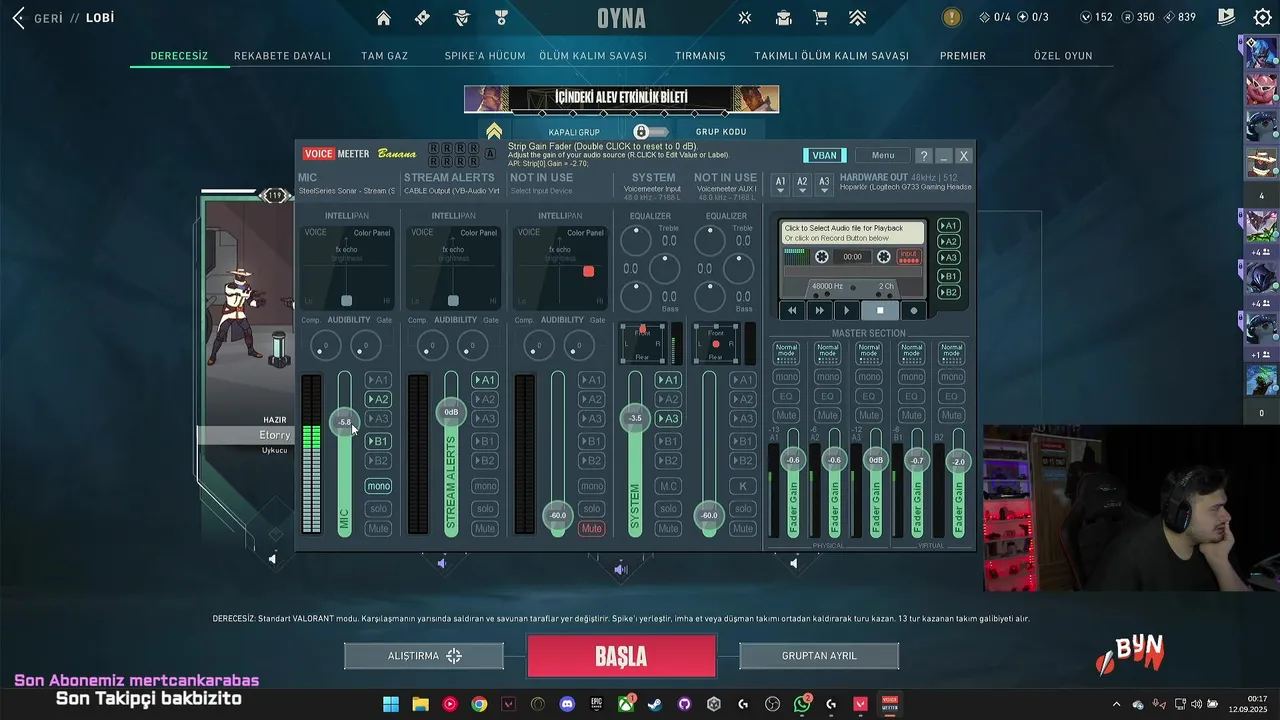
Task: Toggle A1 bus routing on MIC strip
Action: coord(378,380)
